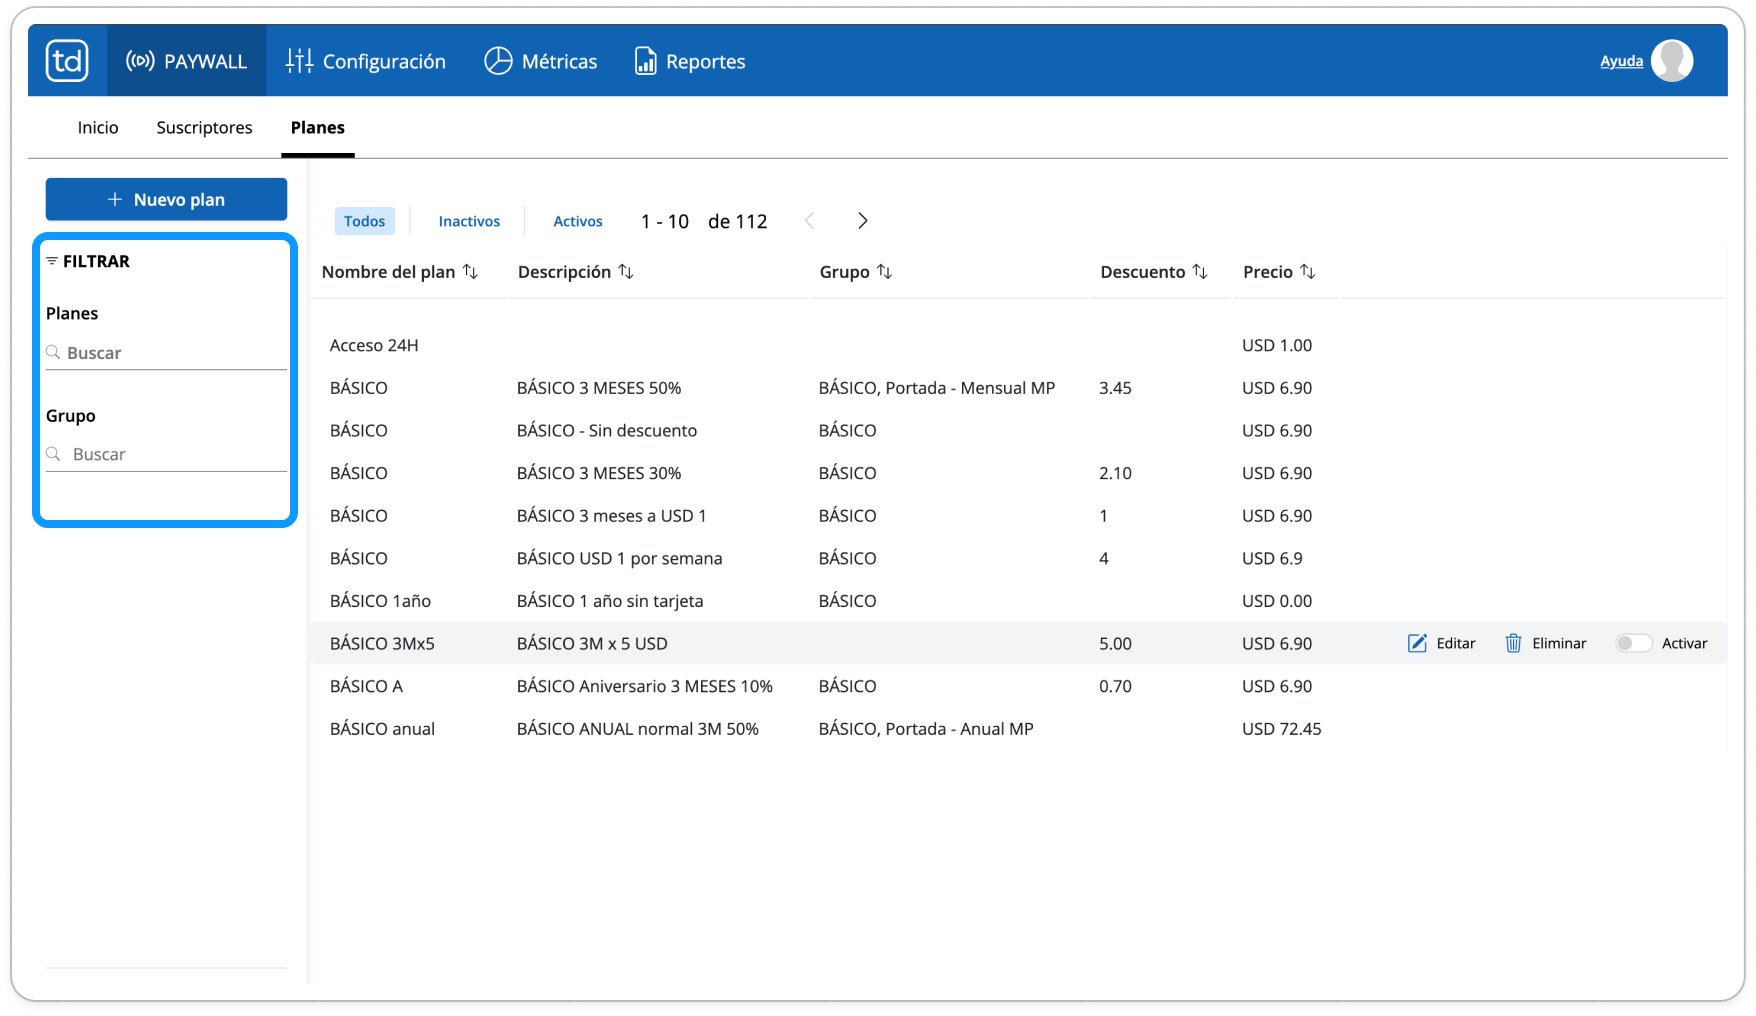Switch to the Inicio tab

pos(98,127)
